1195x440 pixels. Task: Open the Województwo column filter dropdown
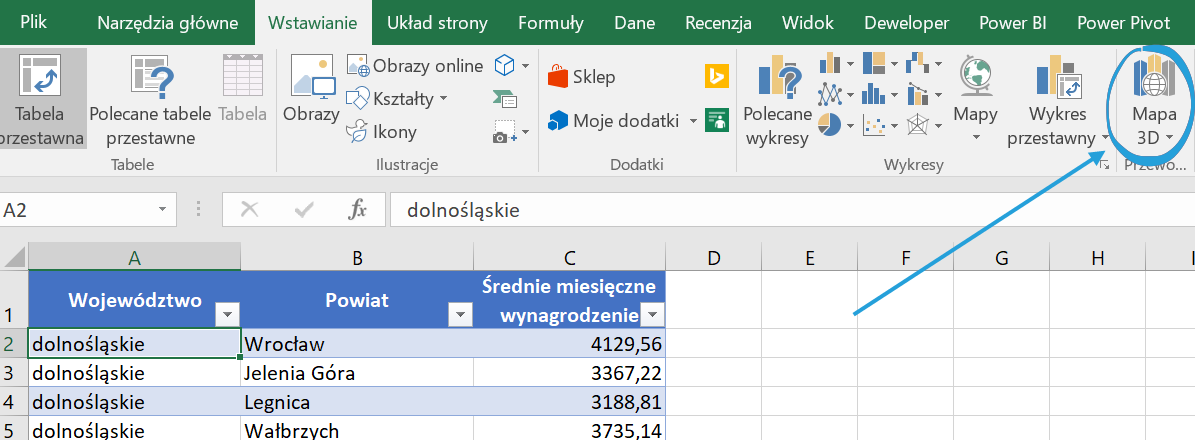pos(228,315)
